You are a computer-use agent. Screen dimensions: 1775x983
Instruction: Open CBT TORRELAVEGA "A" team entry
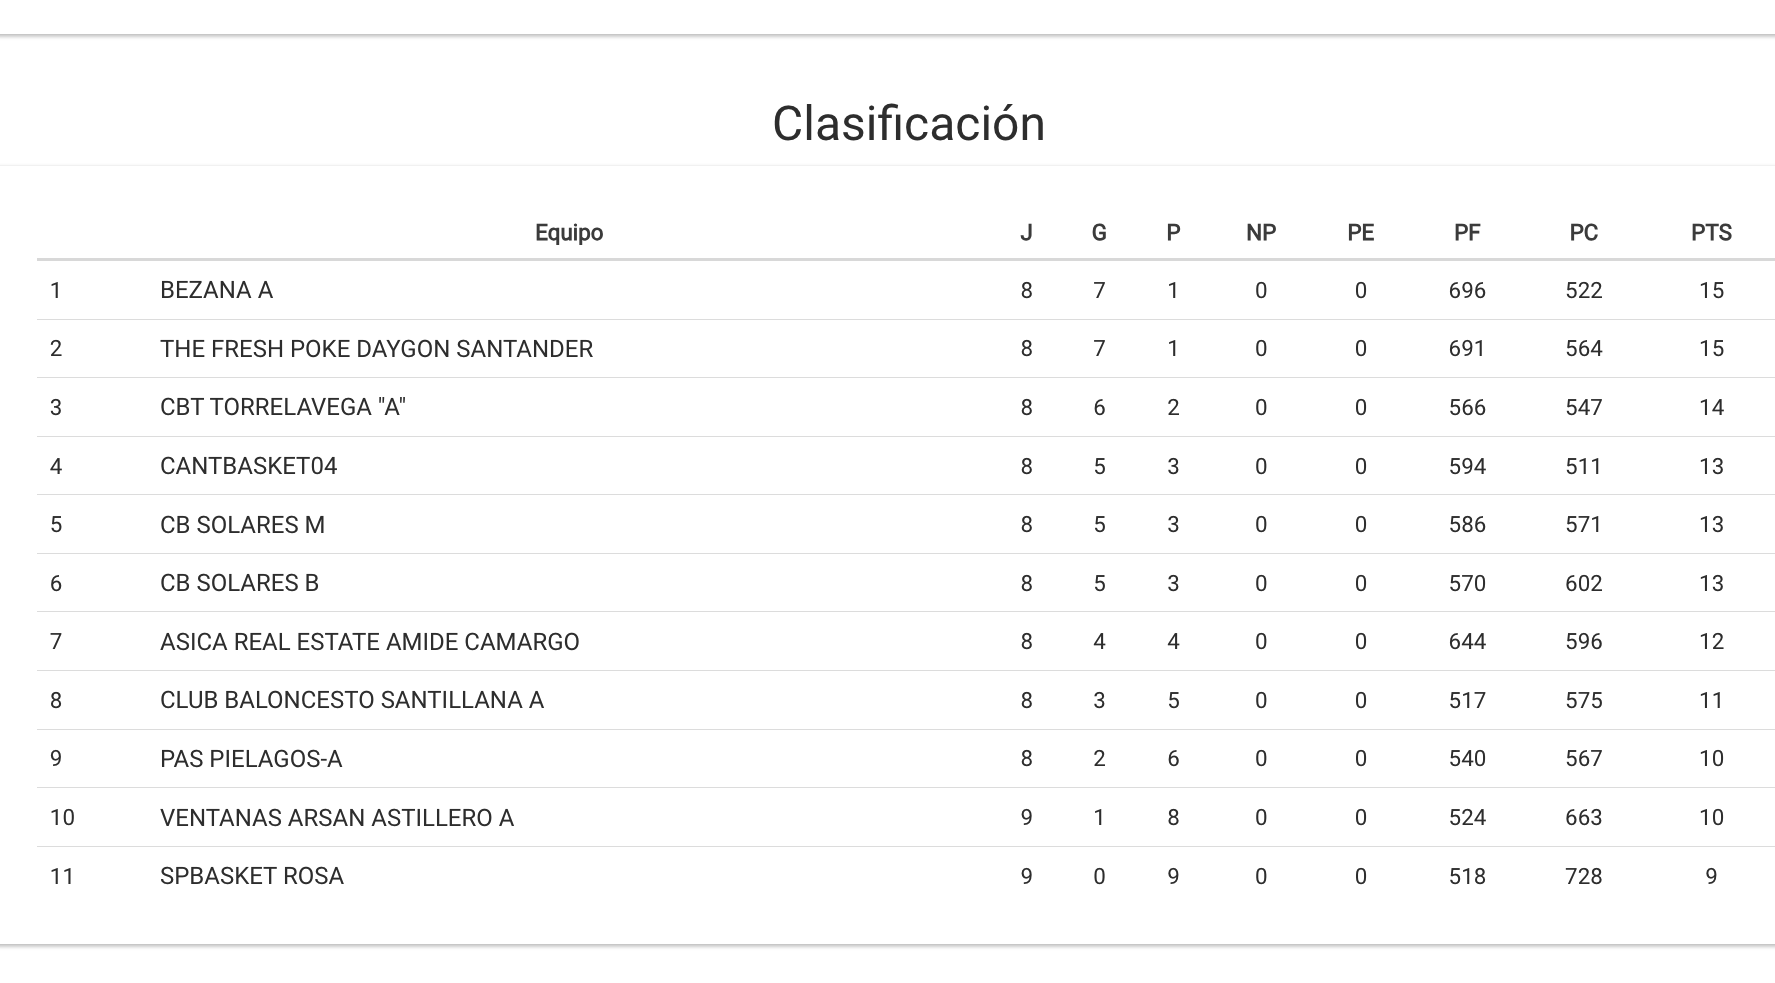click(282, 407)
